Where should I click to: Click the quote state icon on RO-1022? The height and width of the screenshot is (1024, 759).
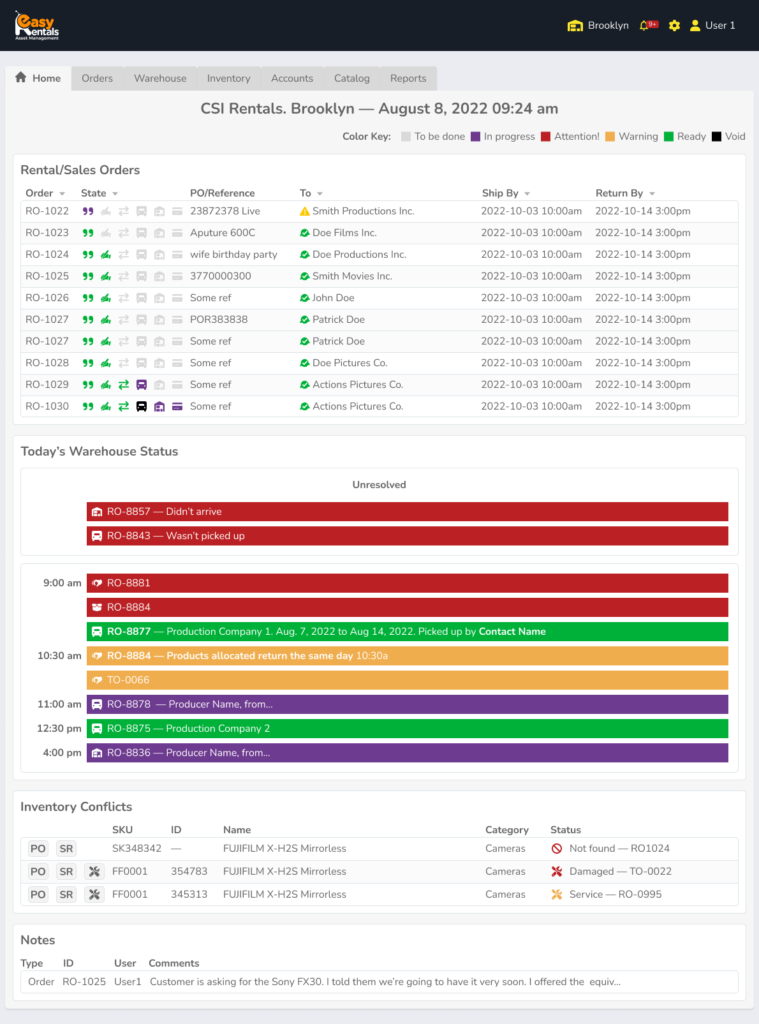(x=87, y=212)
